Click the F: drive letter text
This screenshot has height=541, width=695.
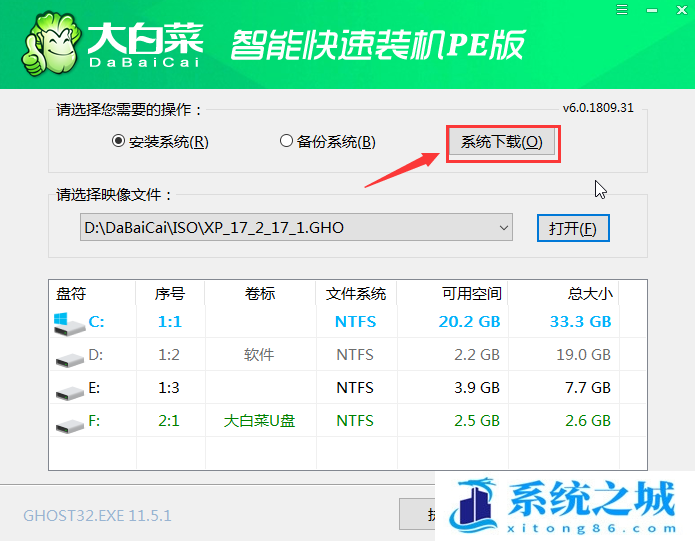click(x=94, y=420)
